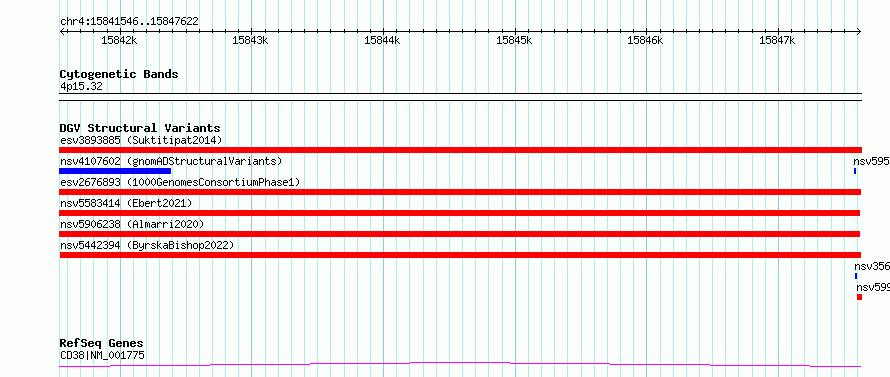Click the left arrowhead of the ruler

(62, 31)
